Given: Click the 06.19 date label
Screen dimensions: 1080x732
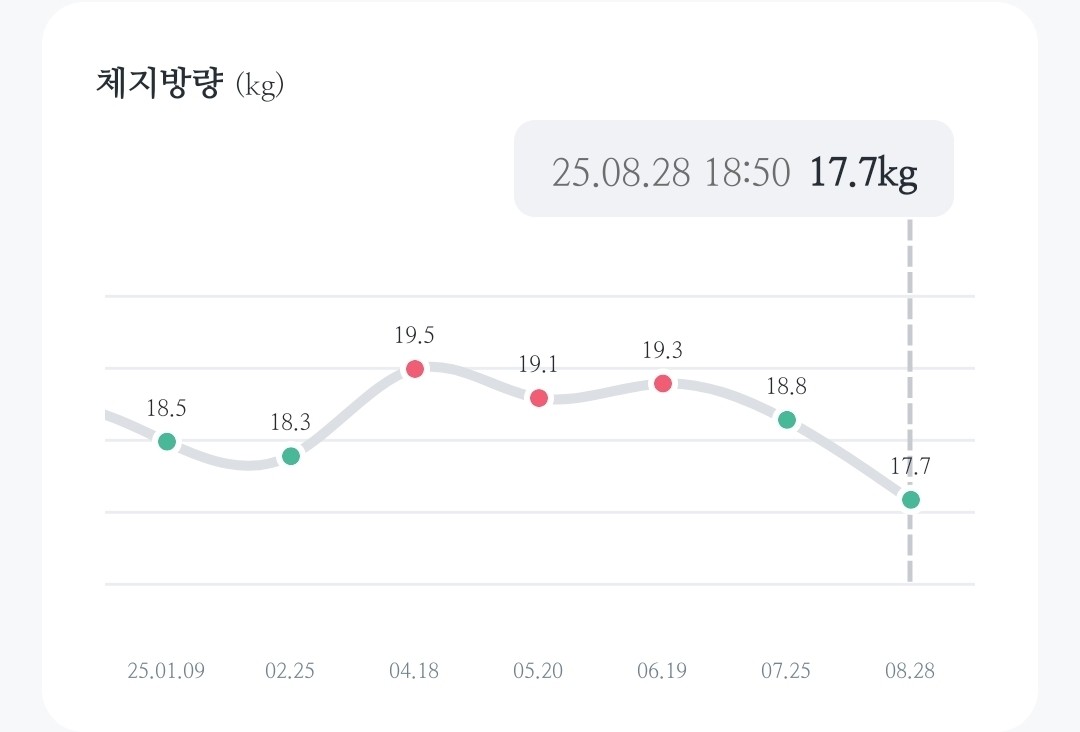Looking at the screenshot, I should 662,670.
